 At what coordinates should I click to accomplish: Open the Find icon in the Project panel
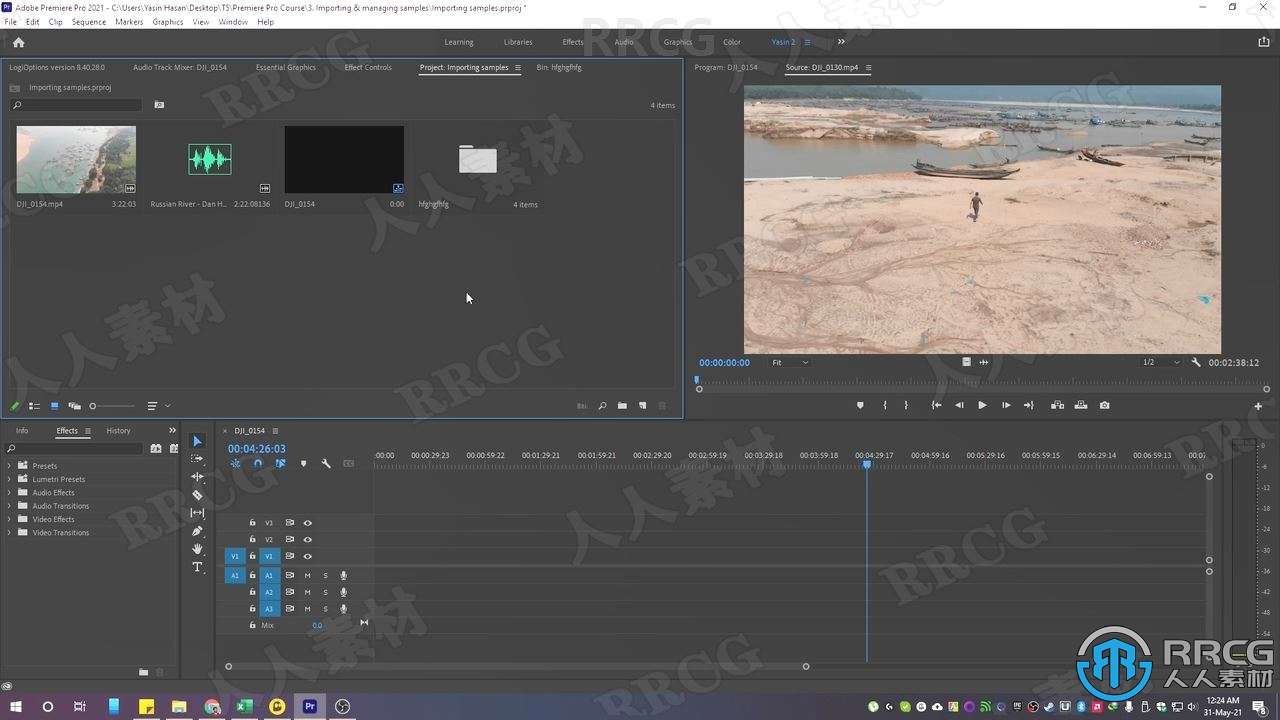(602, 406)
